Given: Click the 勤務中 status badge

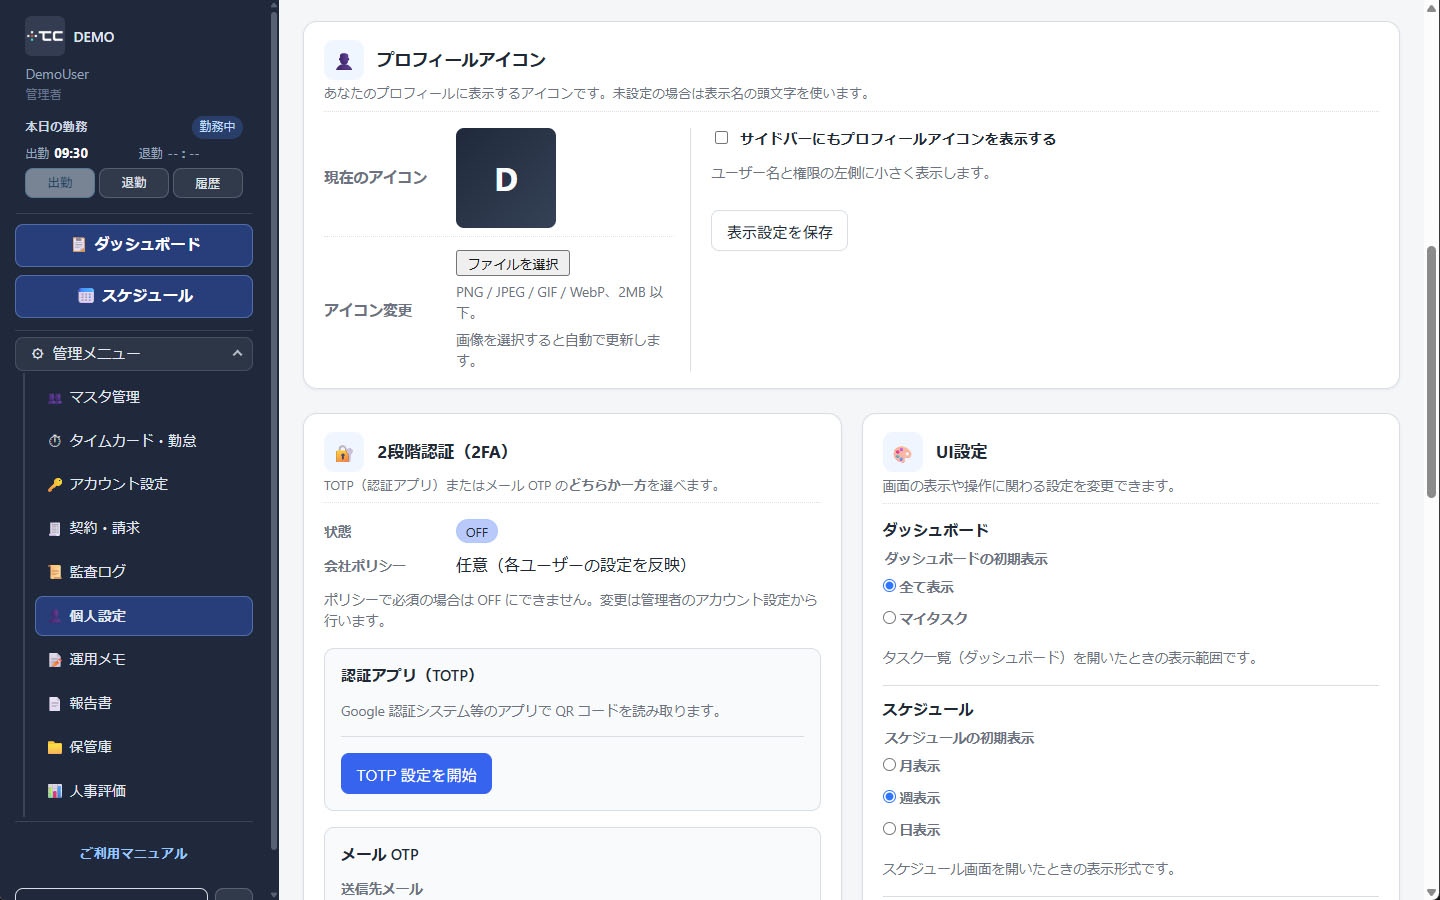Looking at the screenshot, I should (x=217, y=127).
